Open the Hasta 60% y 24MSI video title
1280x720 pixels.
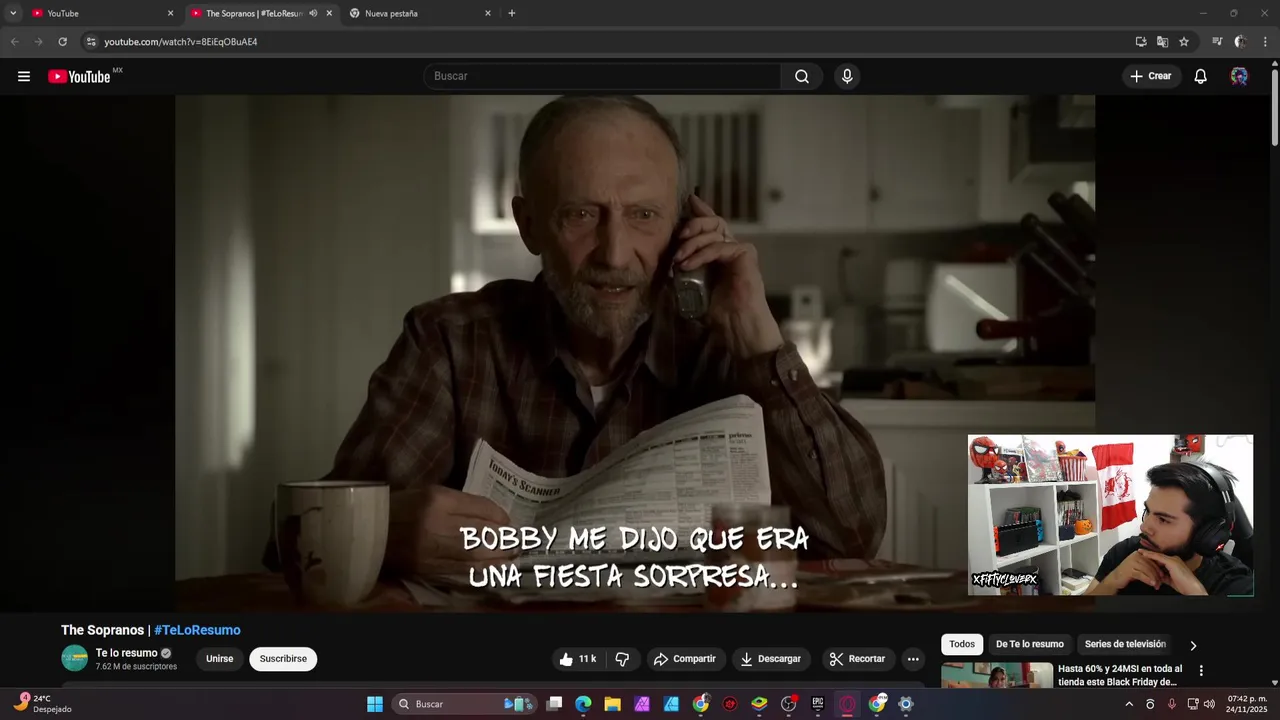pos(1120,675)
